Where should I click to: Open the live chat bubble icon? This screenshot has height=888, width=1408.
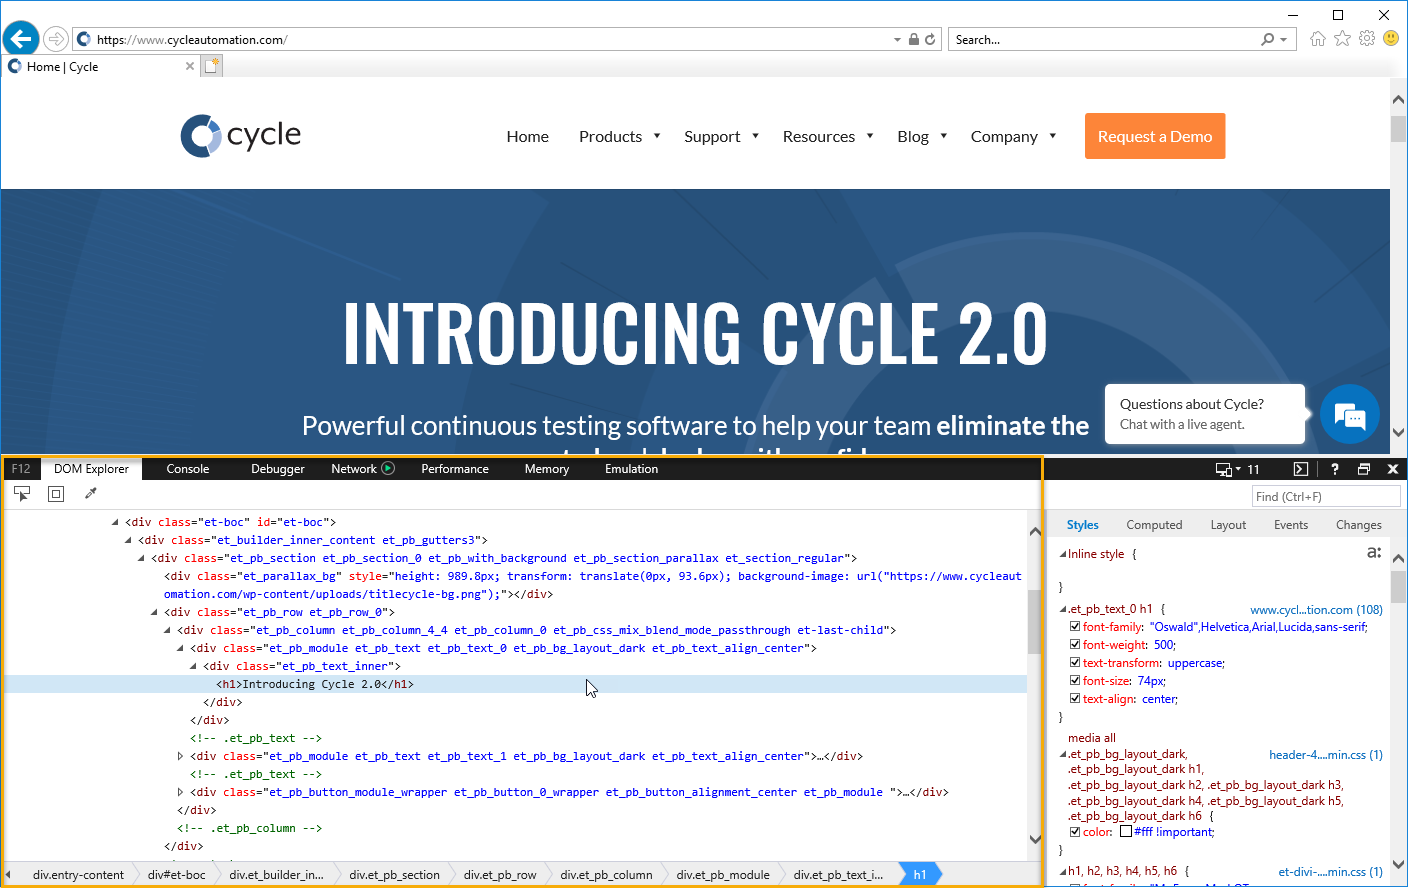pos(1349,414)
